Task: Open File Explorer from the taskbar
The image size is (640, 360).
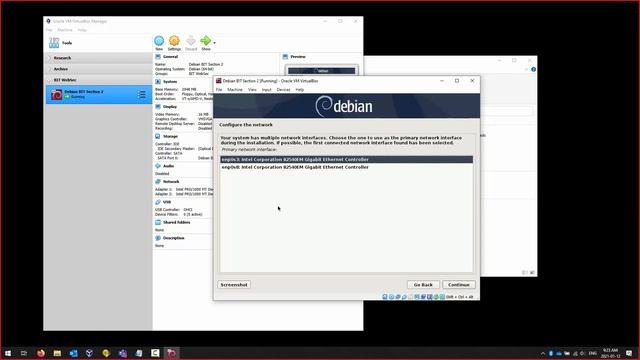Action: coord(57,353)
